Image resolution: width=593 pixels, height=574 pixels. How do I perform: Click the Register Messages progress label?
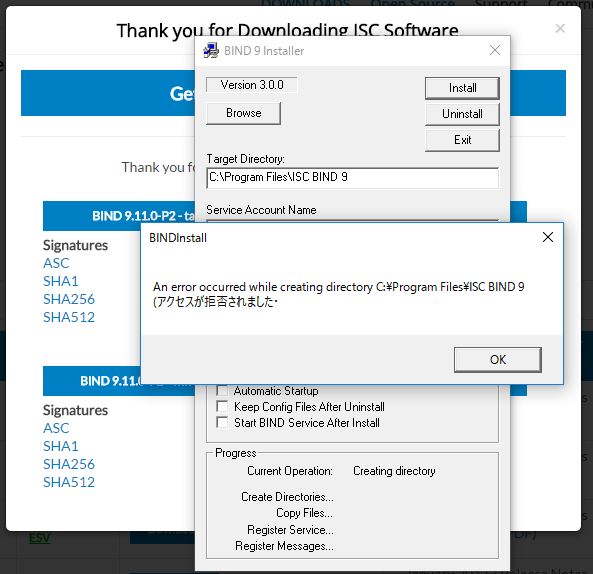click(x=284, y=546)
